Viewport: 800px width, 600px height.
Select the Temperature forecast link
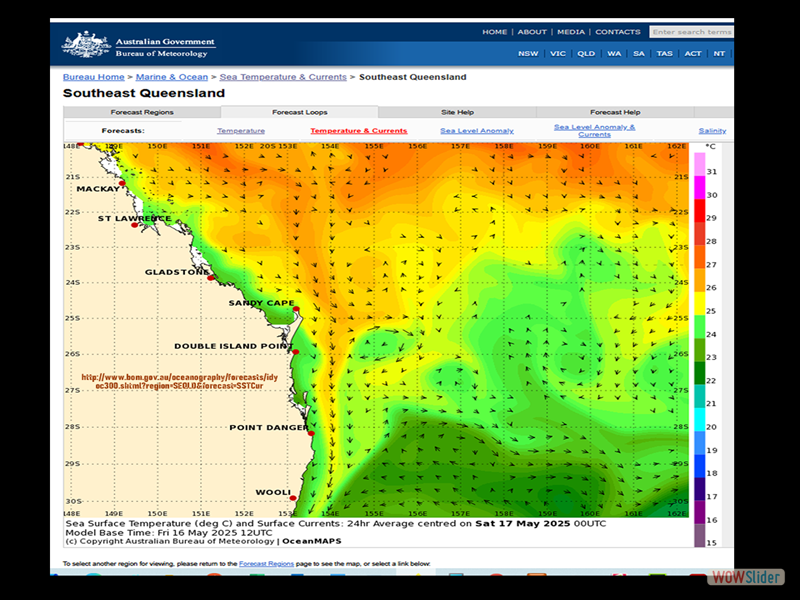tap(241, 131)
